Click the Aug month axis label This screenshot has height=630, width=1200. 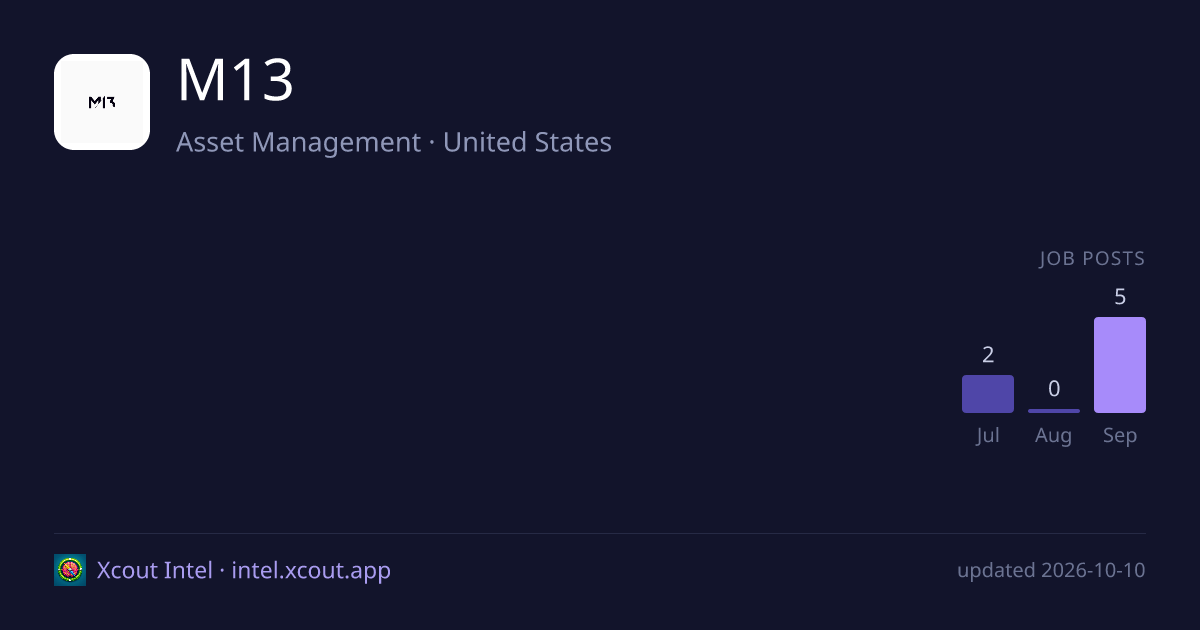point(1054,436)
